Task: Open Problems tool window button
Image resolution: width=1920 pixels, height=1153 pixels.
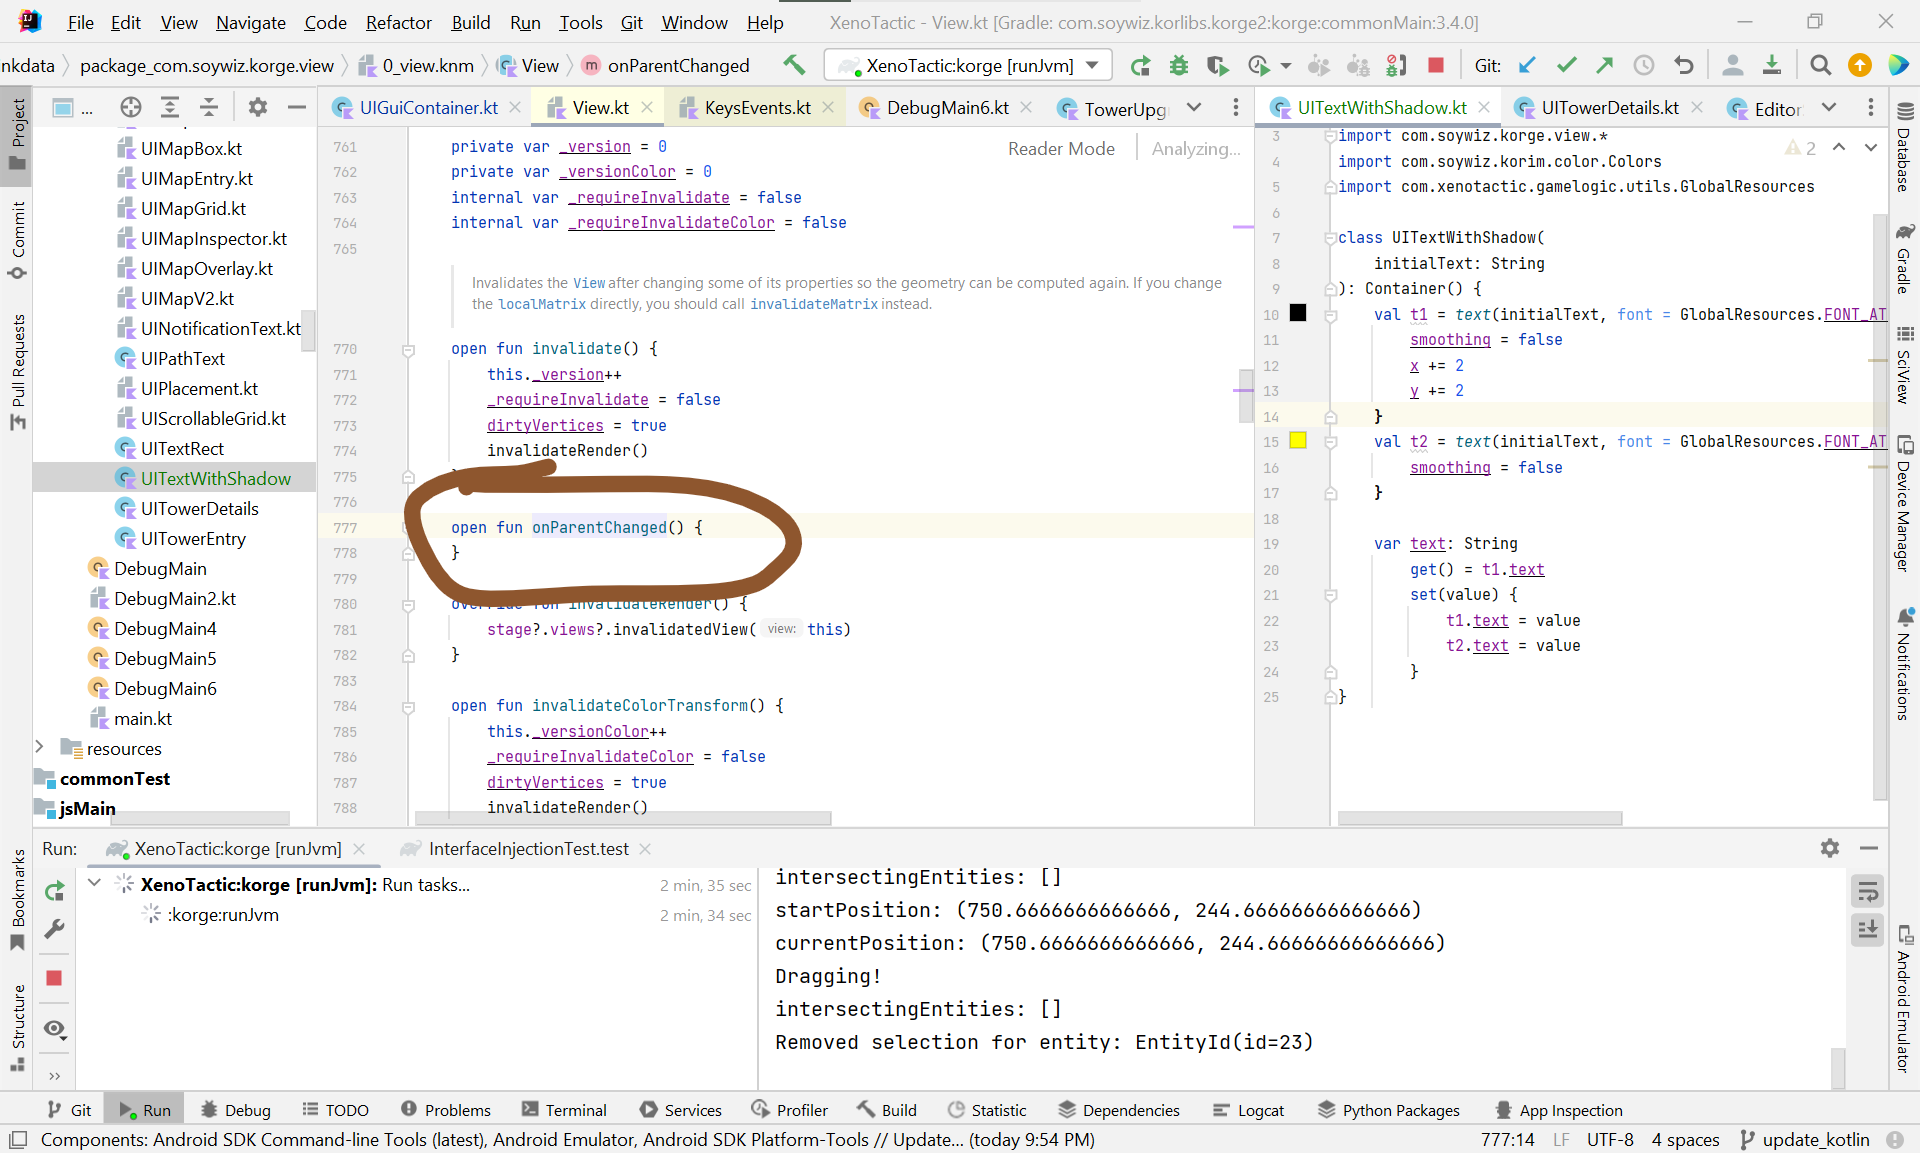Action: point(446,1110)
